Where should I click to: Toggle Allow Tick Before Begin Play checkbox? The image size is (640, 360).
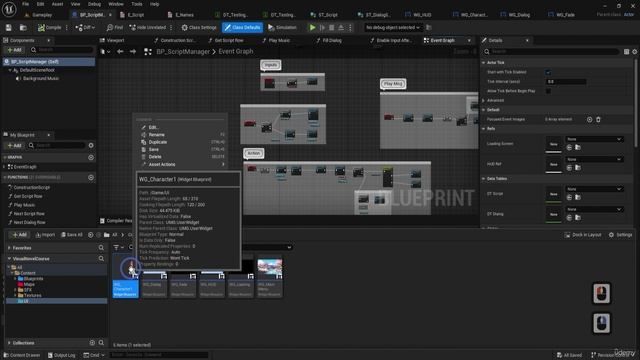548,91
